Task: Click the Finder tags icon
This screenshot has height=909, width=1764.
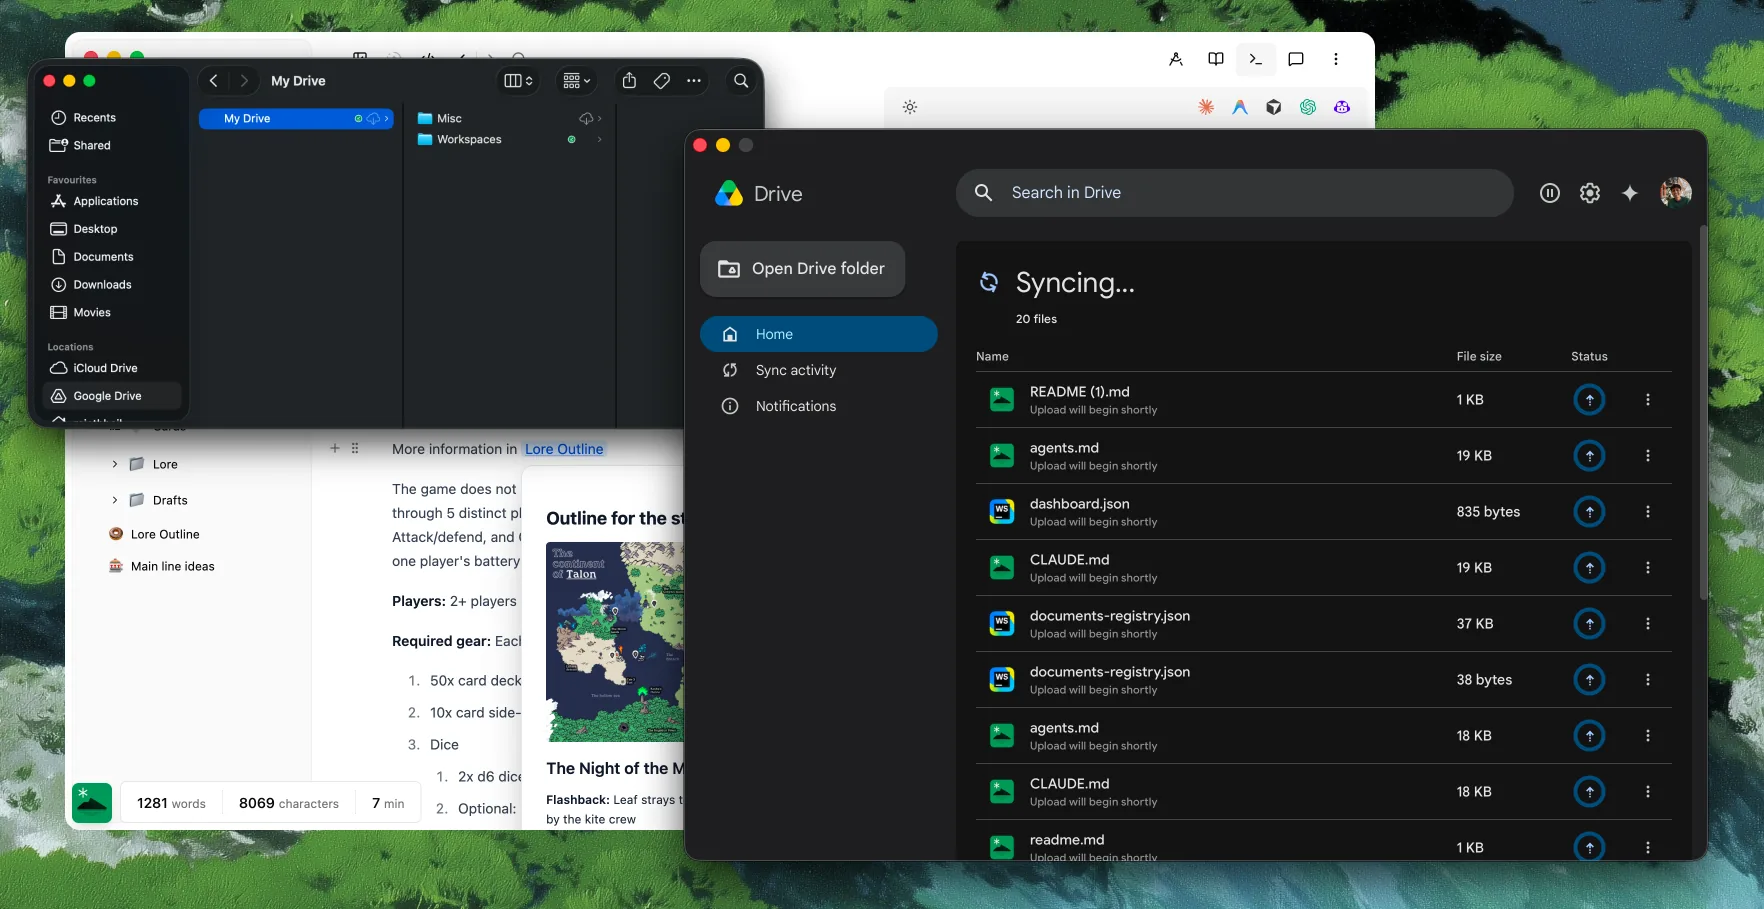Action: tap(661, 81)
